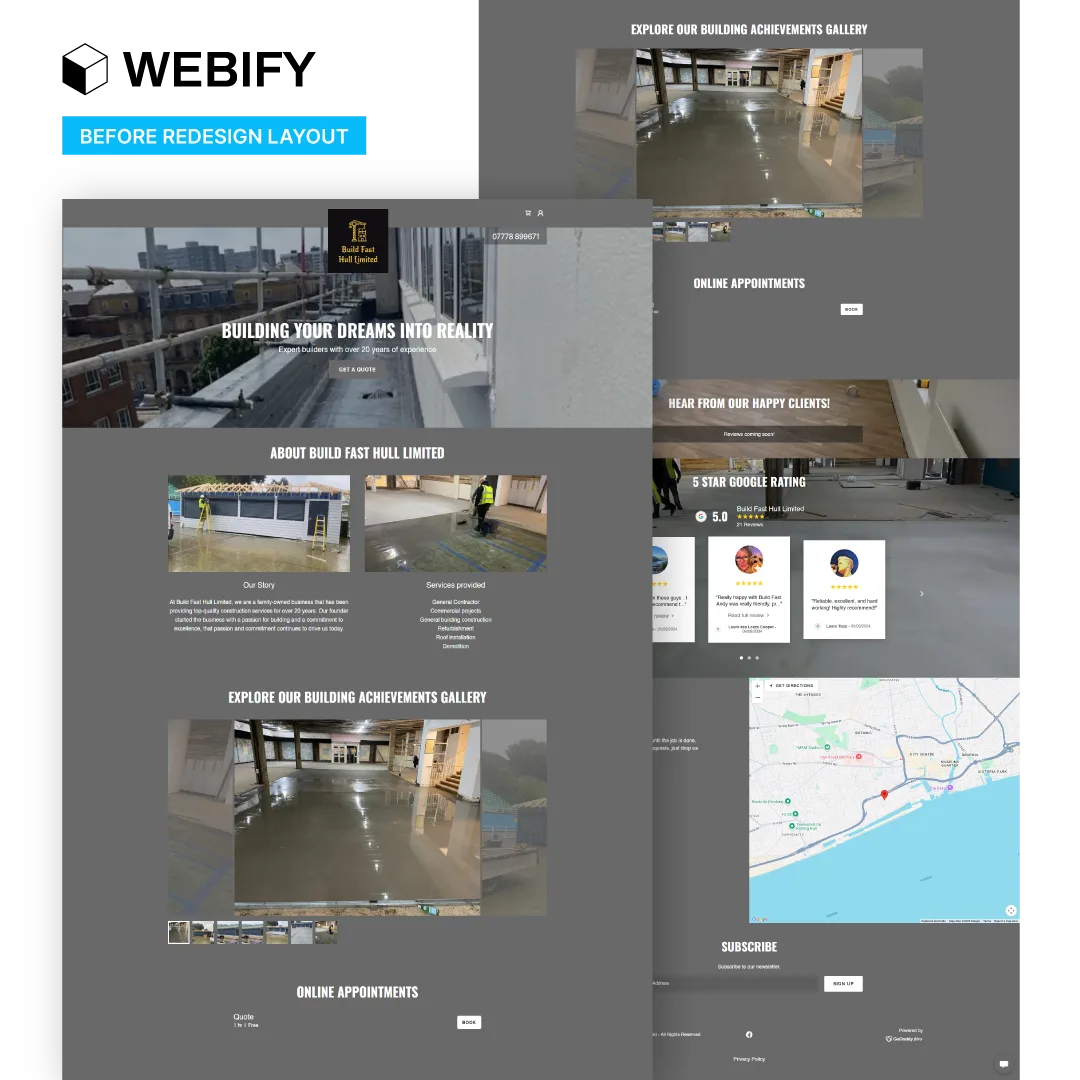Zoom out on the map
This screenshot has height=1080, width=1080.
pyautogui.click(x=758, y=697)
